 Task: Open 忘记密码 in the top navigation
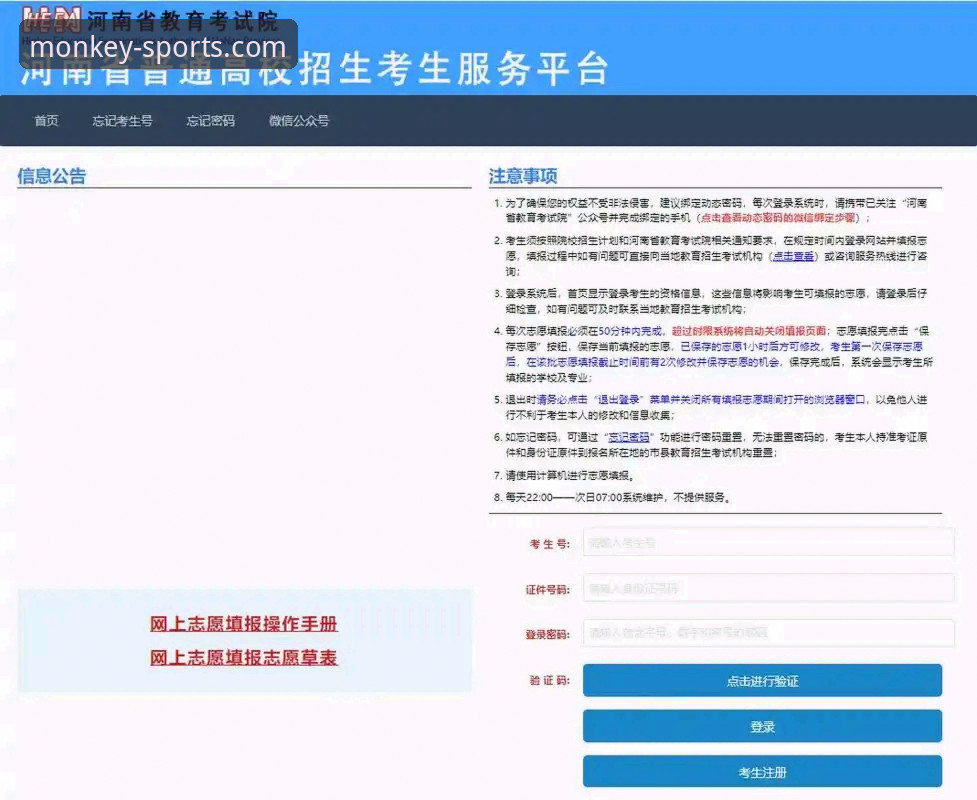pyautogui.click(x=210, y=120)
